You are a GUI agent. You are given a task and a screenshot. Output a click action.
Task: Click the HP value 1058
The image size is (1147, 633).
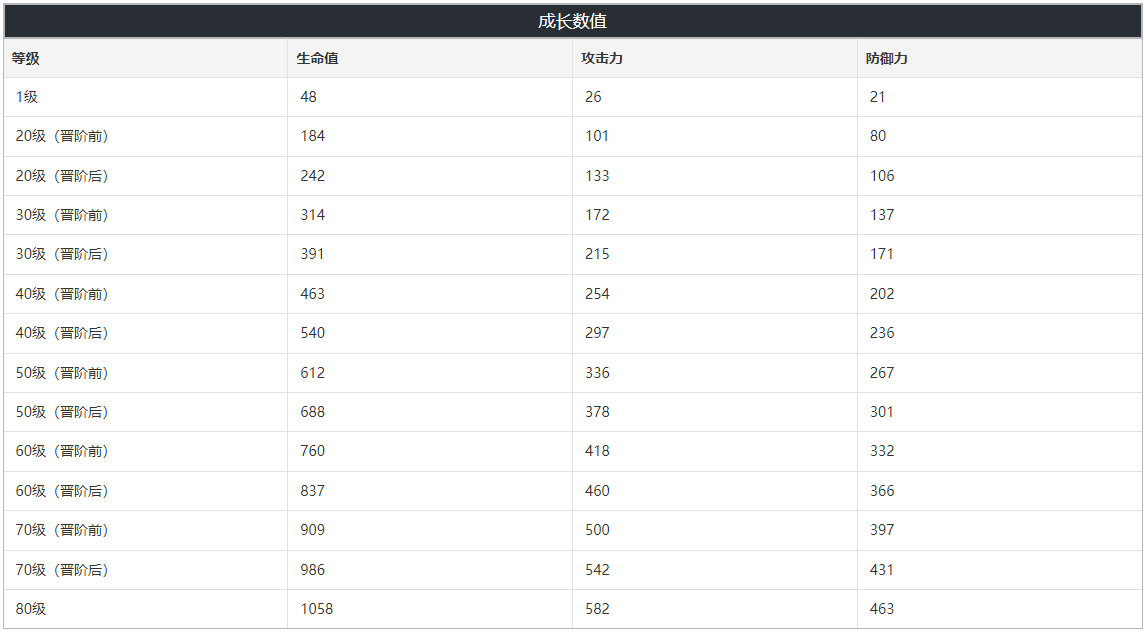tap(317, 609)
